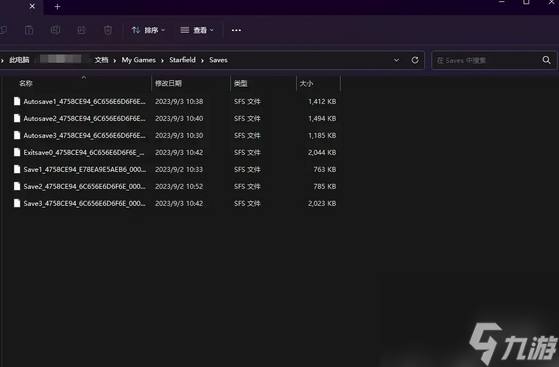The width and height of the screenshot is (559, 367).
Task: Click the magnifier search icon
Action: coord(547,60)
